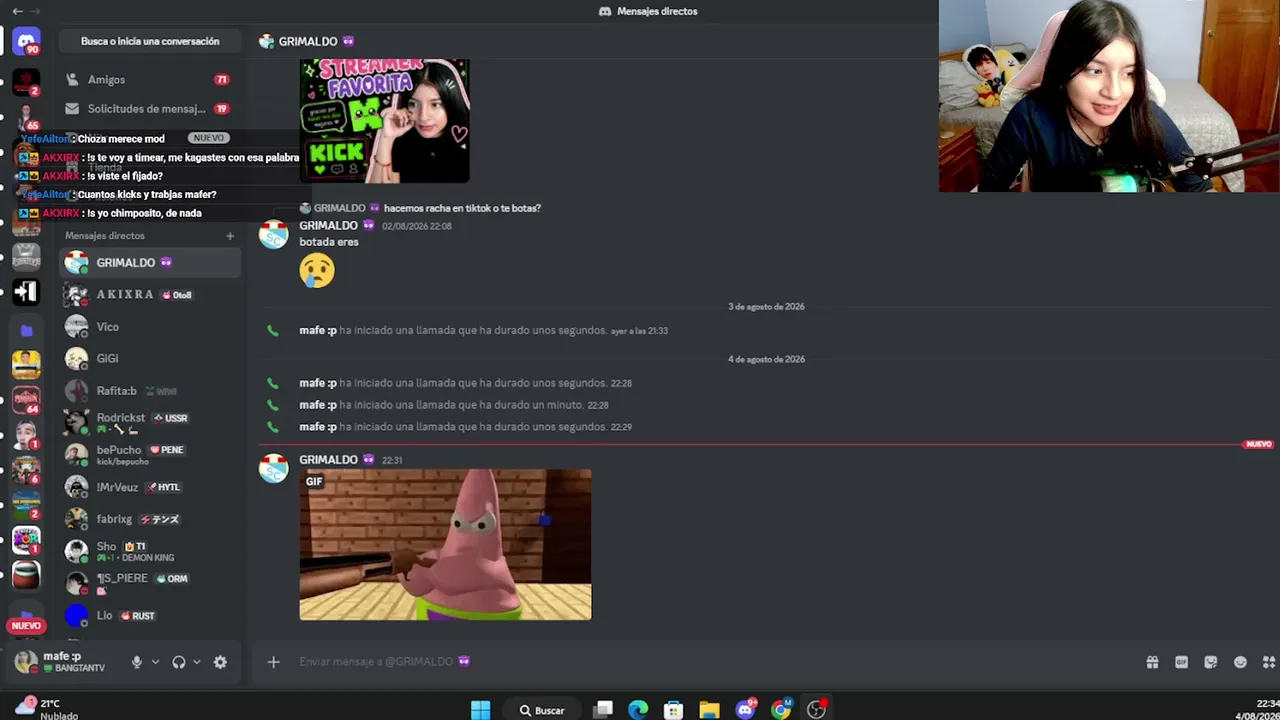The image size is (1280, 720).
Task: Open the Lio conversation
Action: point(149,616)
